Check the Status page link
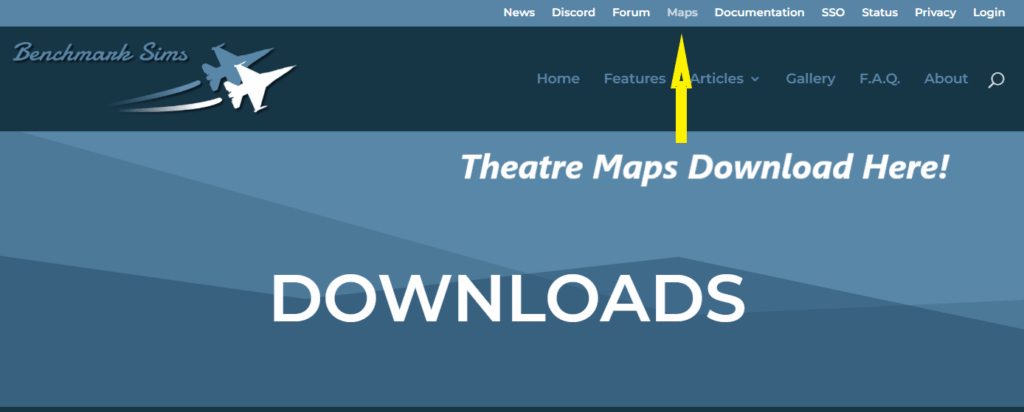1024x412 pixels. (880, 12)
